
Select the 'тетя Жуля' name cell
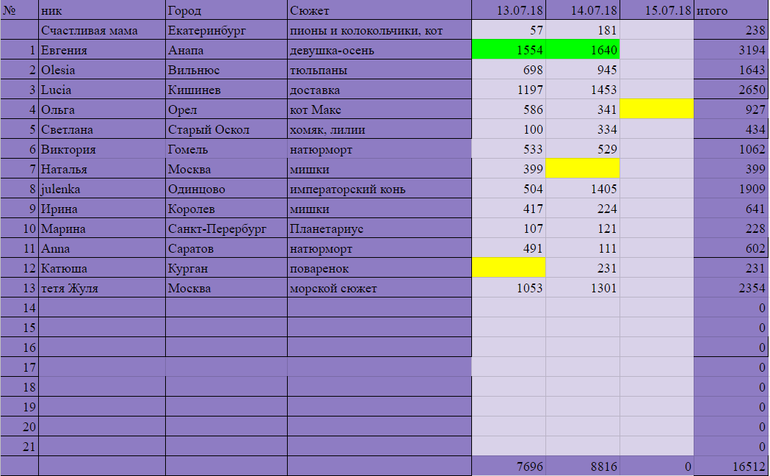pos(101,288)
